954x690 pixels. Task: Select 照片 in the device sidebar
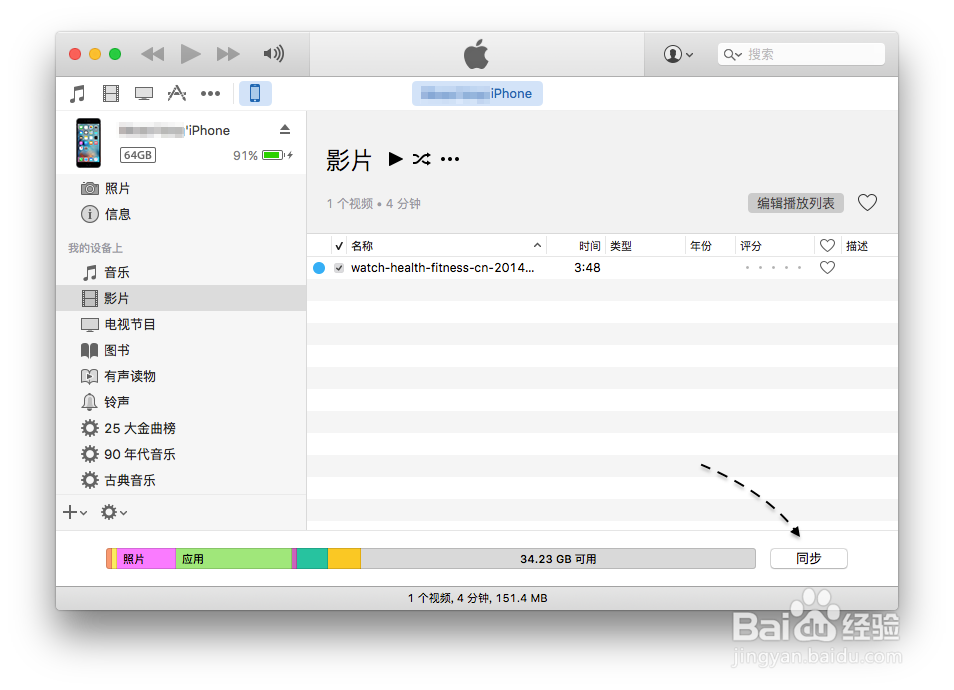(116, 187)
